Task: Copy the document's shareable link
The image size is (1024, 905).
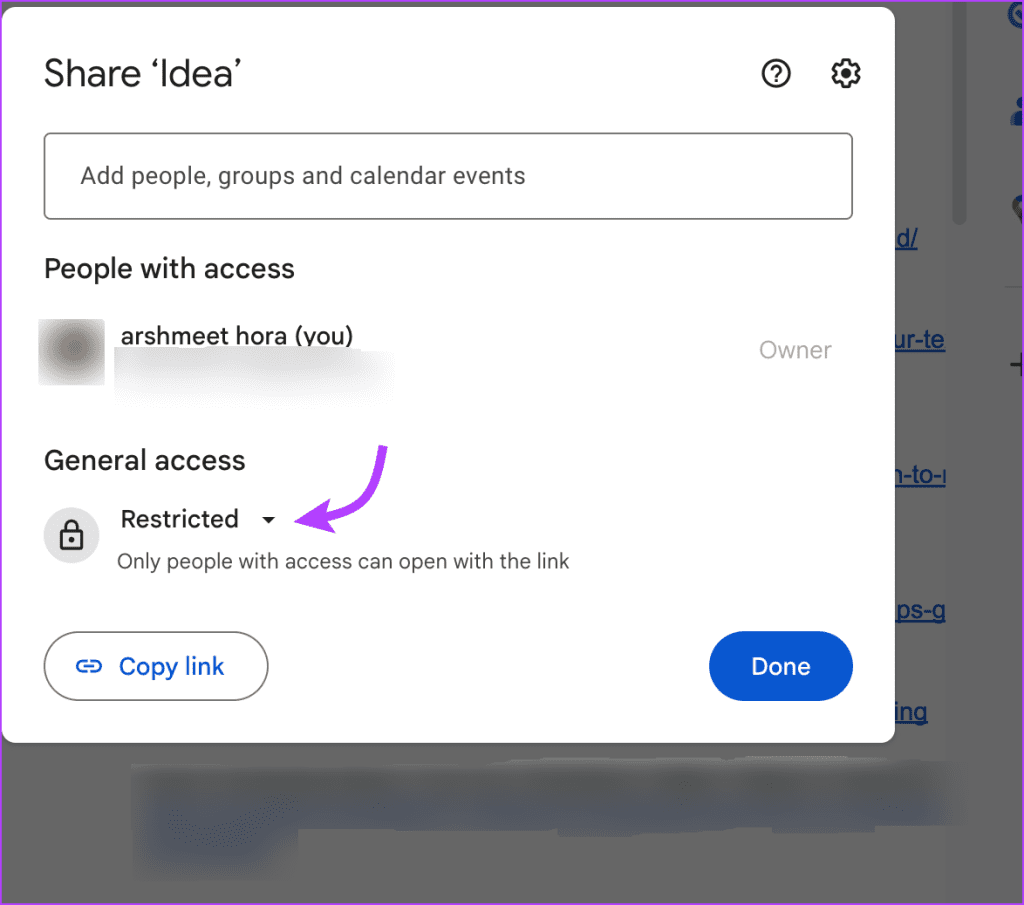Action: (156, 666)
